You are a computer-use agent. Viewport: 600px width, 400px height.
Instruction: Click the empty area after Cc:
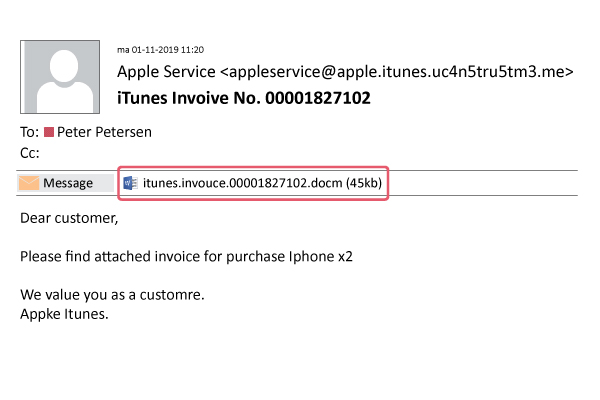(300, 153)
